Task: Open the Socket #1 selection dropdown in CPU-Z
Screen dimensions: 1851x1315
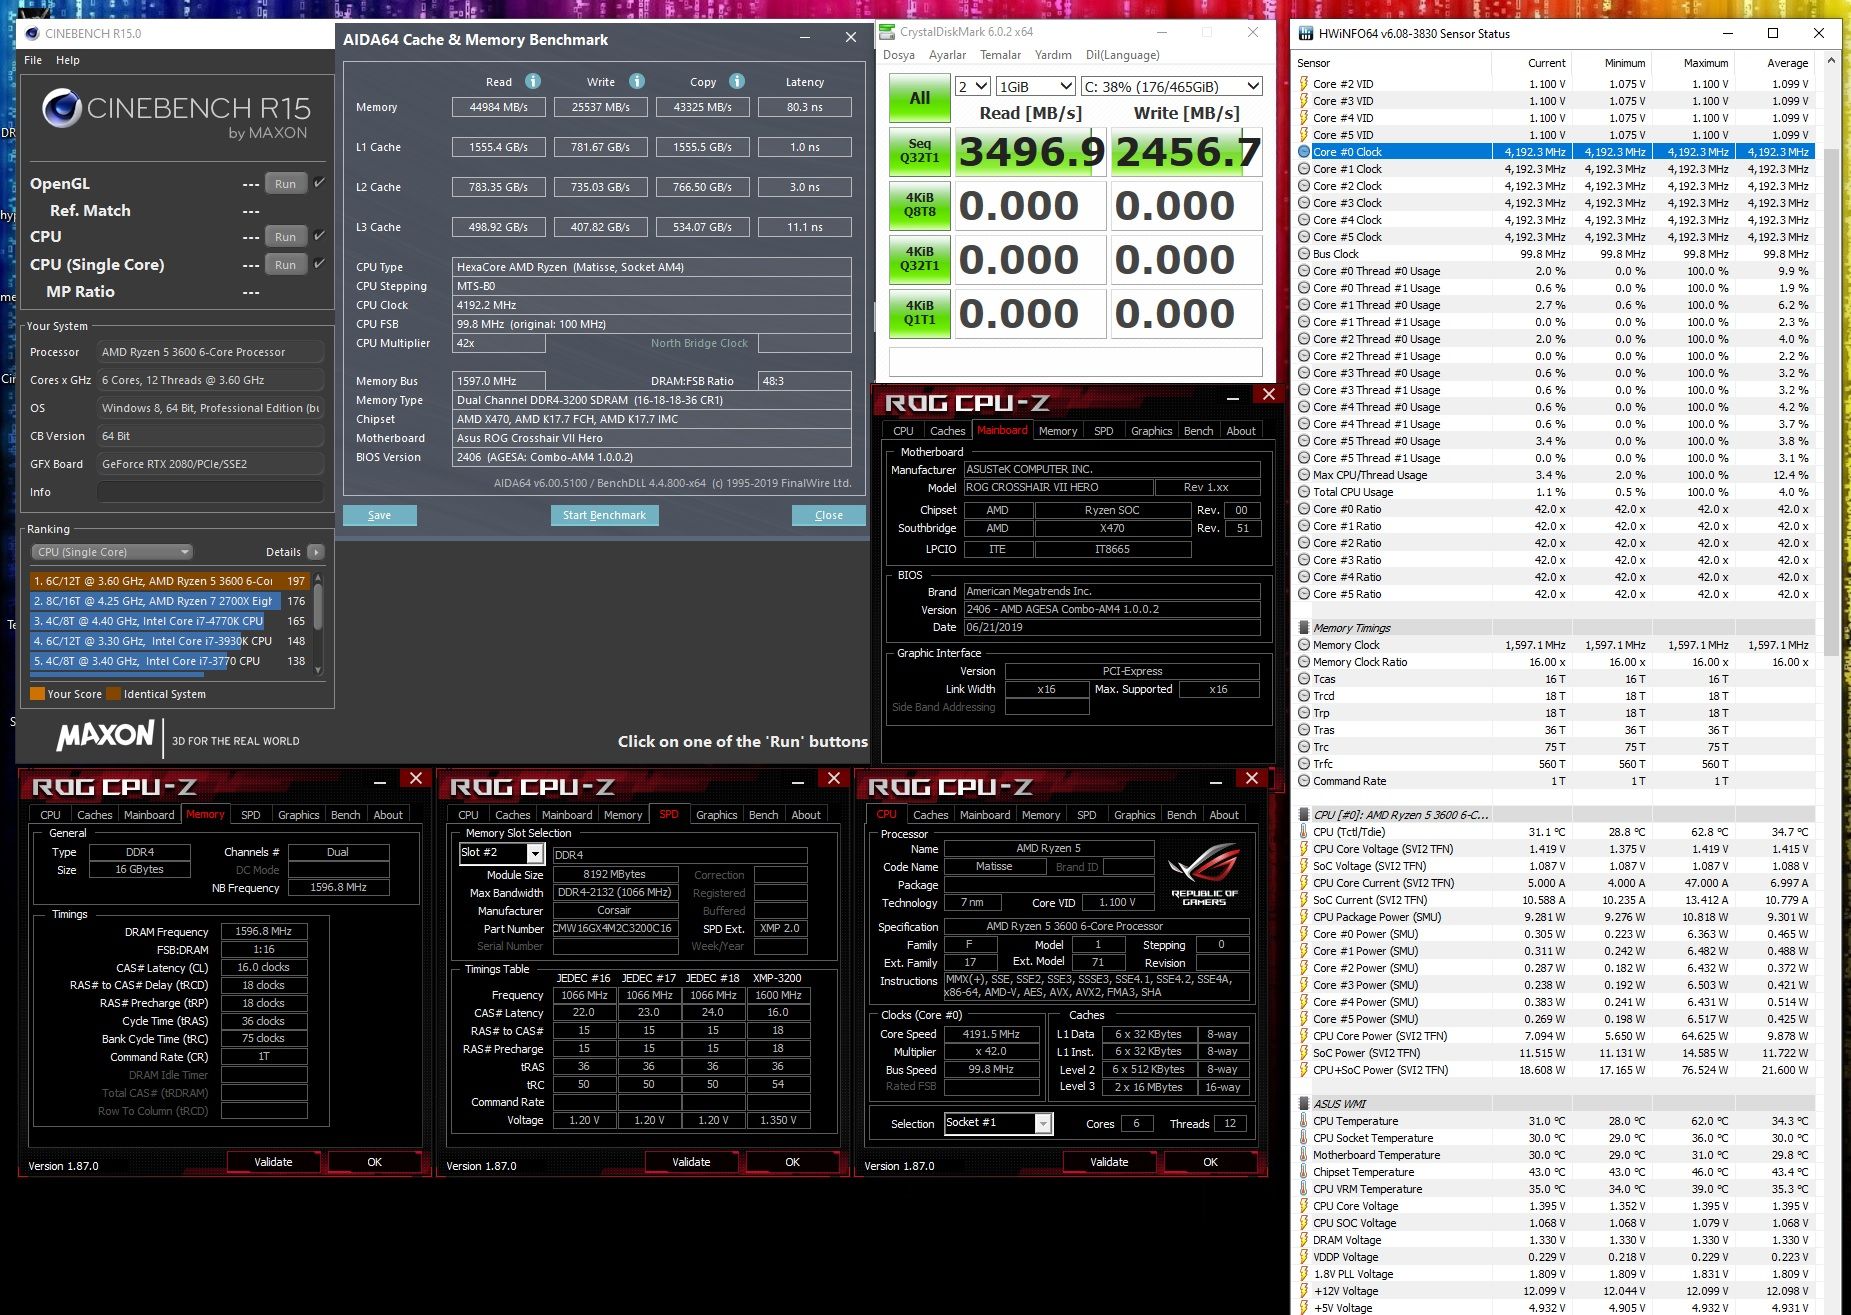Action: pos(998,1123)
